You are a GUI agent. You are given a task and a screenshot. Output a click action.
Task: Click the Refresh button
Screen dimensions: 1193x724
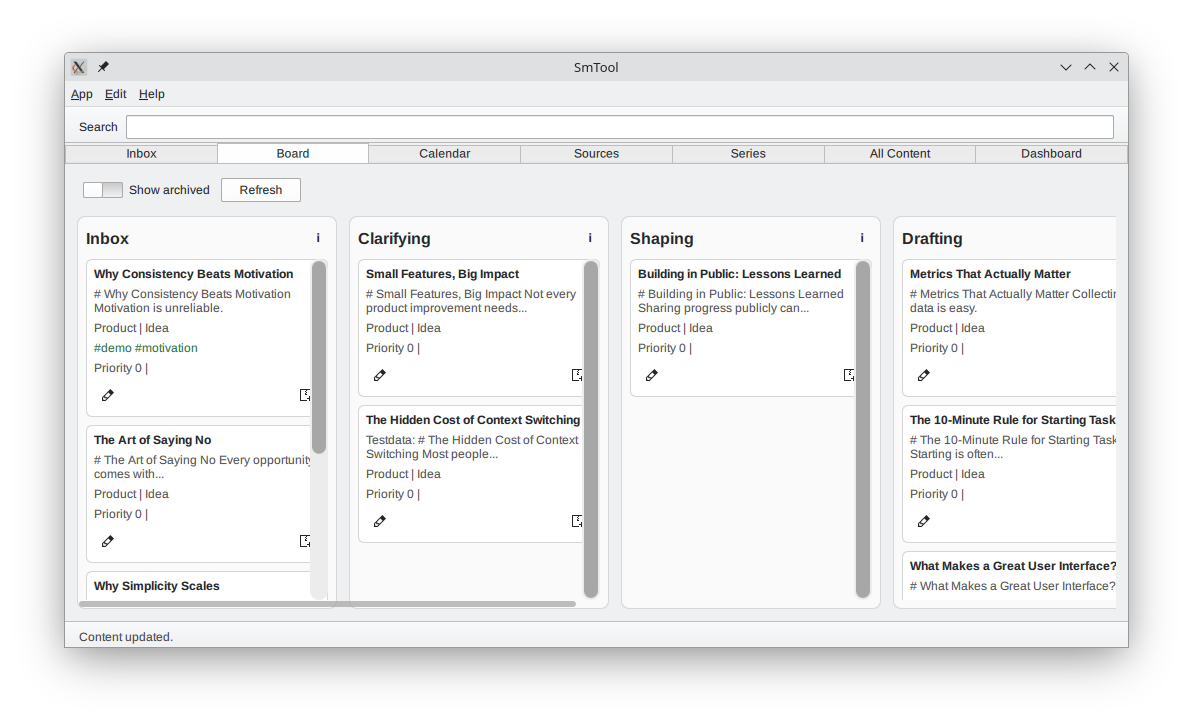[261, 190]
